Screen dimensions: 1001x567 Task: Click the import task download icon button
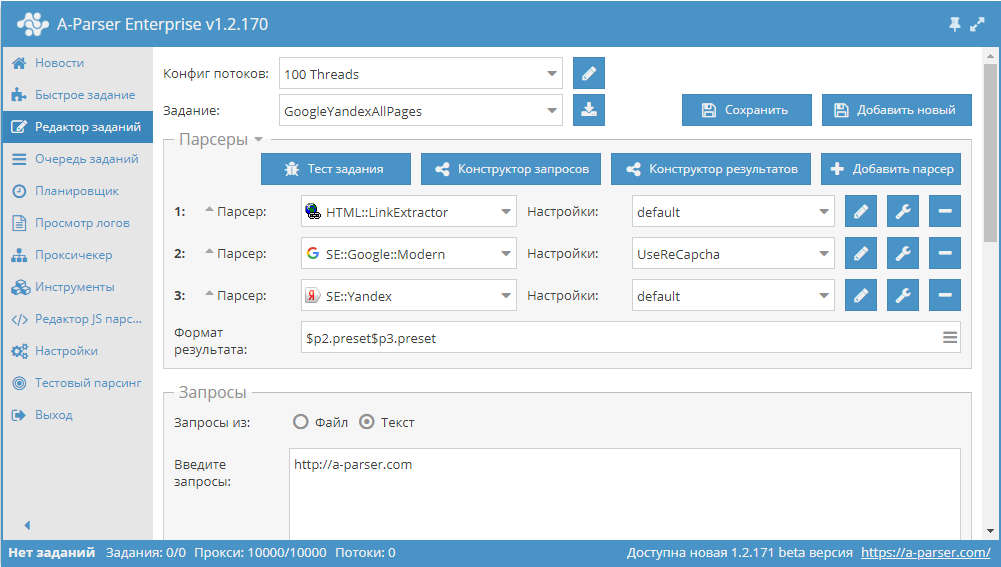tap(589, 110)
